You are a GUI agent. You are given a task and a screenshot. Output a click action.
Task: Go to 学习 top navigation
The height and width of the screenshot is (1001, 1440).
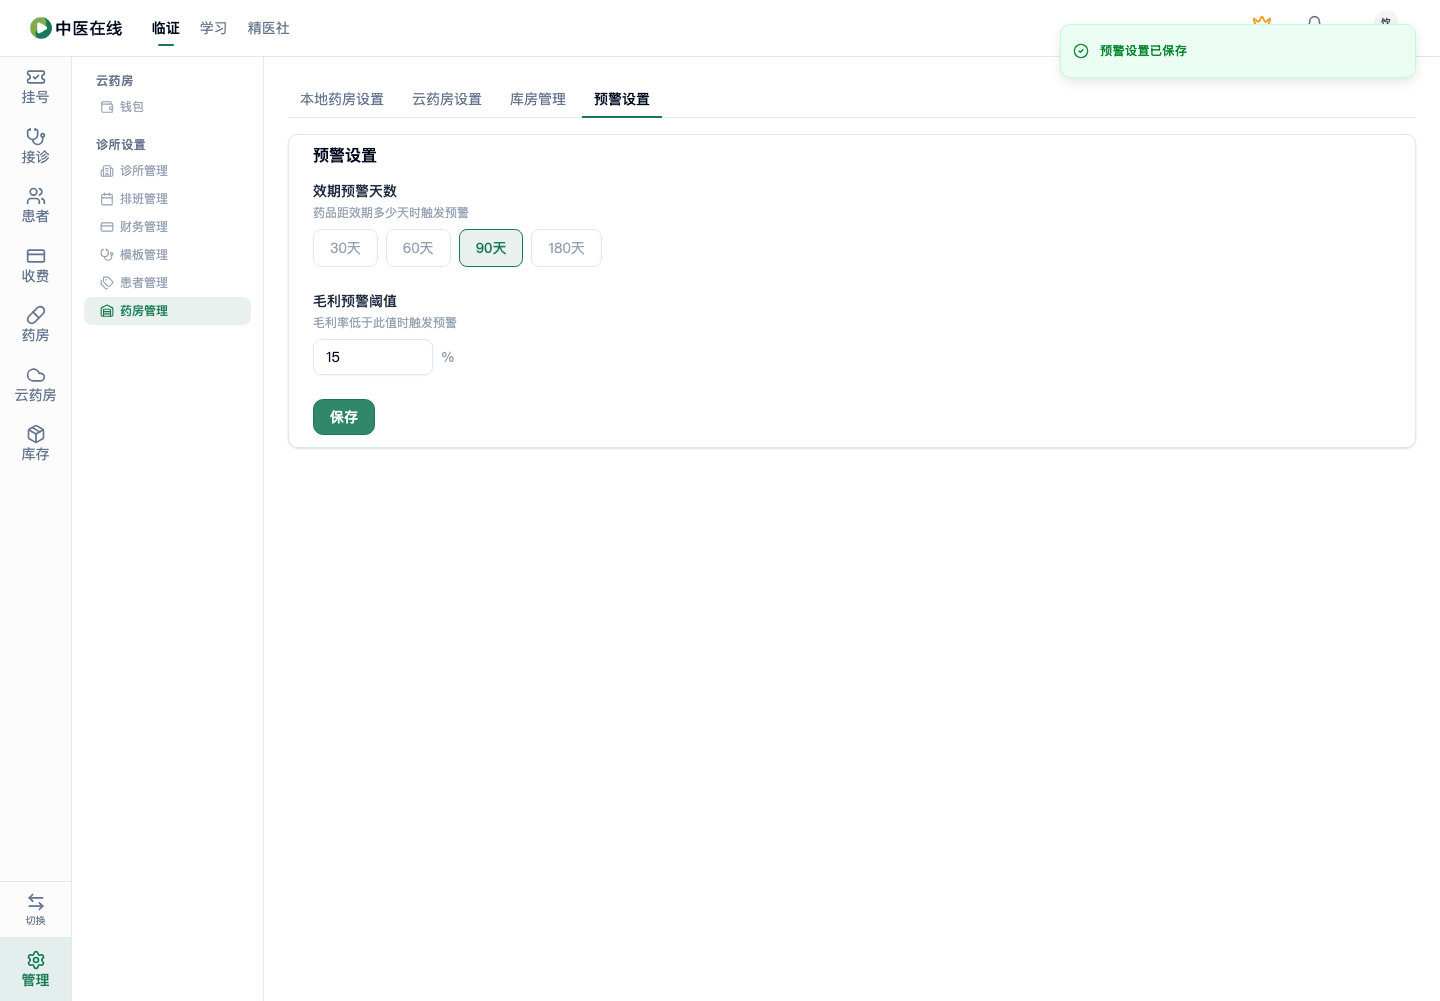click(214, 28)
